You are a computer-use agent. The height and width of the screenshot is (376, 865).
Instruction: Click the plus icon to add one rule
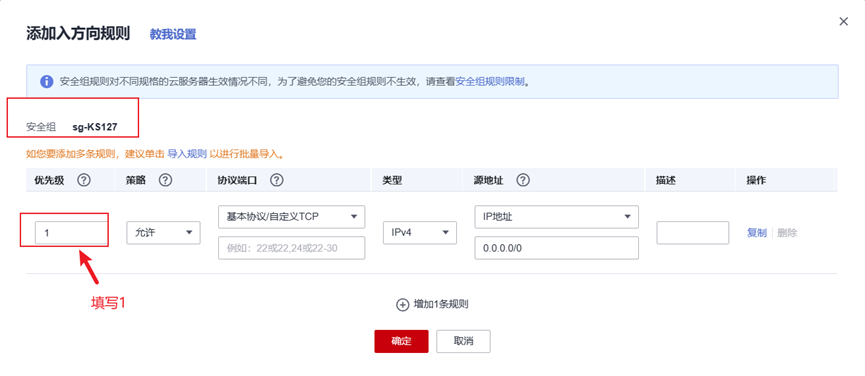pos(403,304)
